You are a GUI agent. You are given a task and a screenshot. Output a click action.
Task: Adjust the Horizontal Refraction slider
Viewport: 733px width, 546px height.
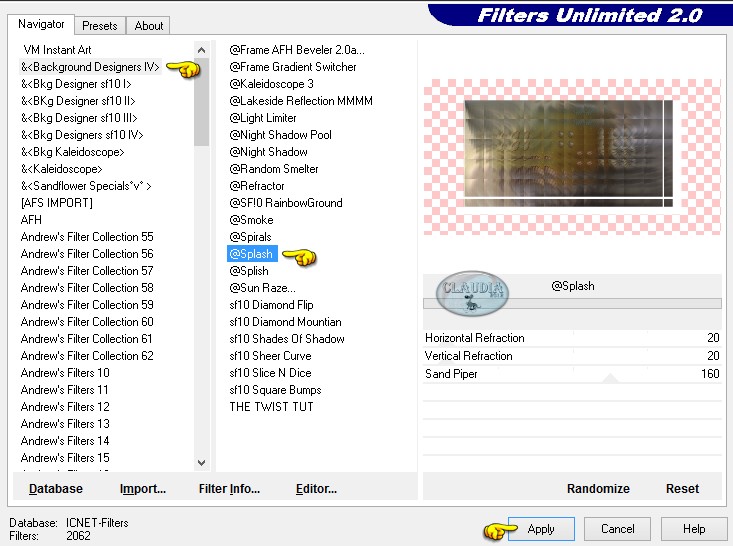point(572,338)
